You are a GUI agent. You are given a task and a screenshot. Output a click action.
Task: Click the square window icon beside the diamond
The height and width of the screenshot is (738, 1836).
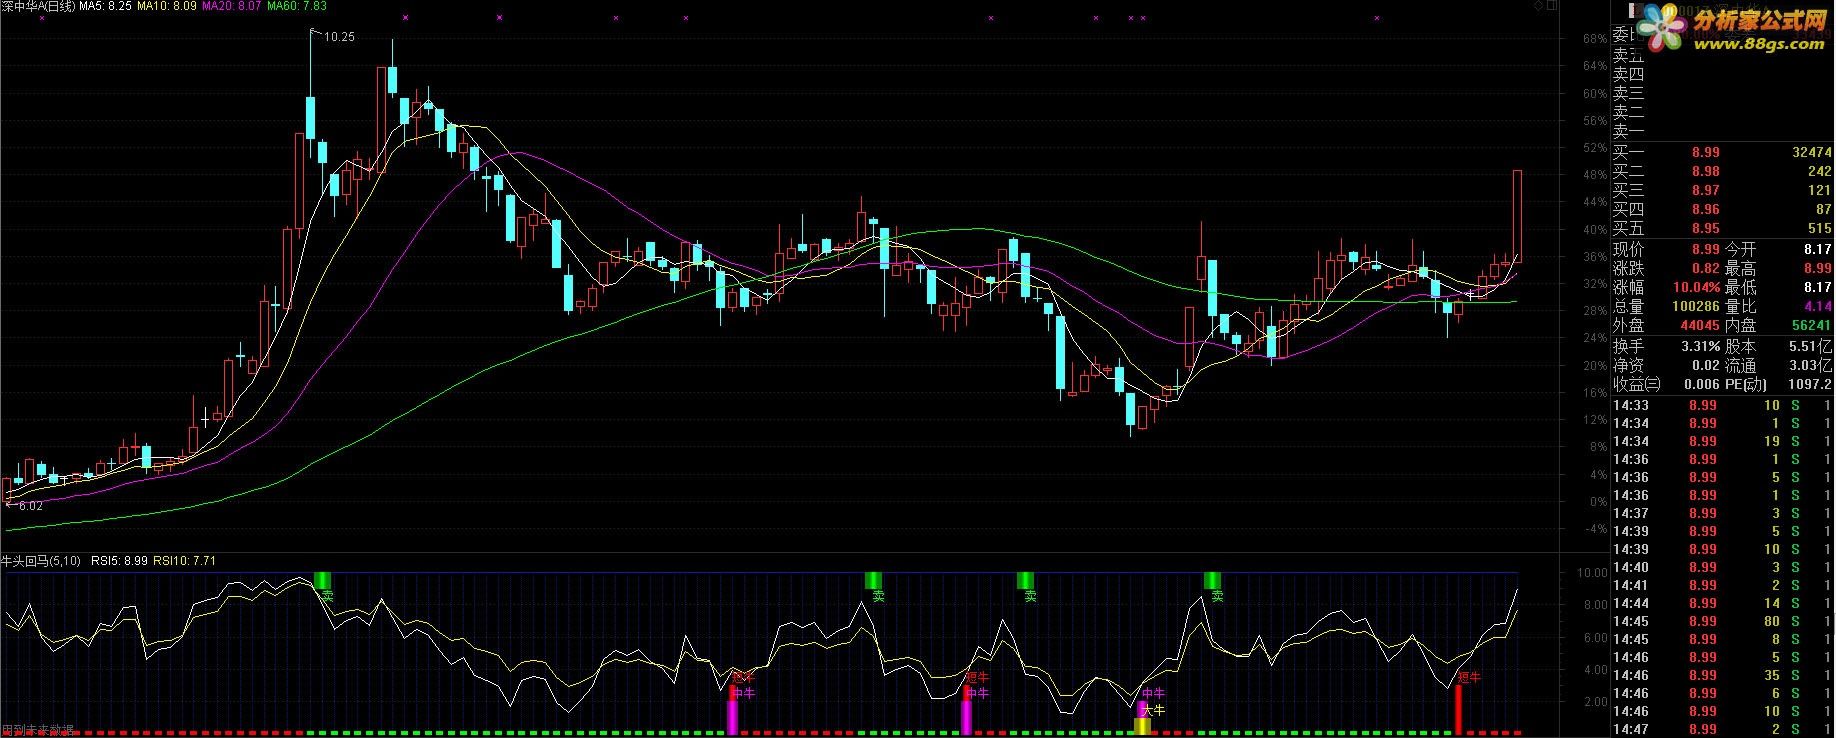[1551, 6]
